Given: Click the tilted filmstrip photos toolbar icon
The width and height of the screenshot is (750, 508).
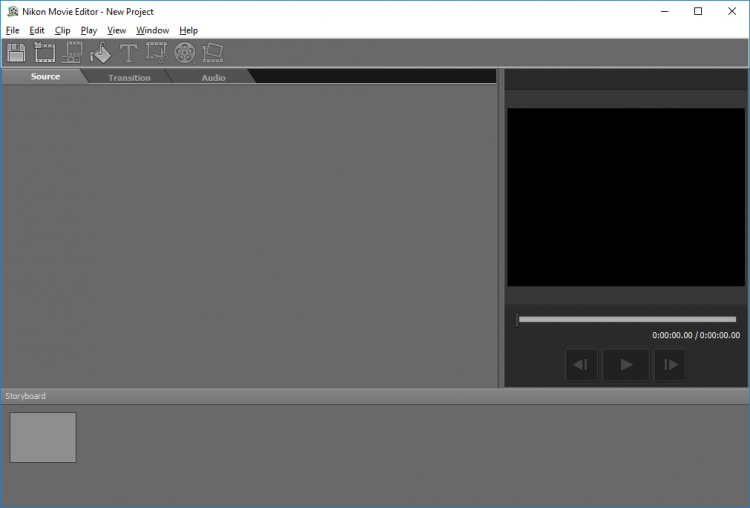Looking at the screenshot, I should 213,53.
